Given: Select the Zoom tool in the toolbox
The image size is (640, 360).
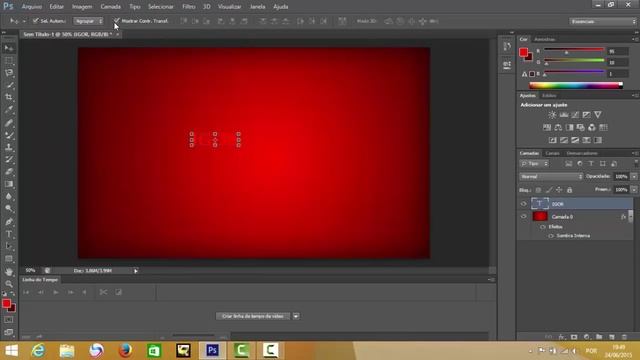Looking at the screenshot, I should [9, 284].
